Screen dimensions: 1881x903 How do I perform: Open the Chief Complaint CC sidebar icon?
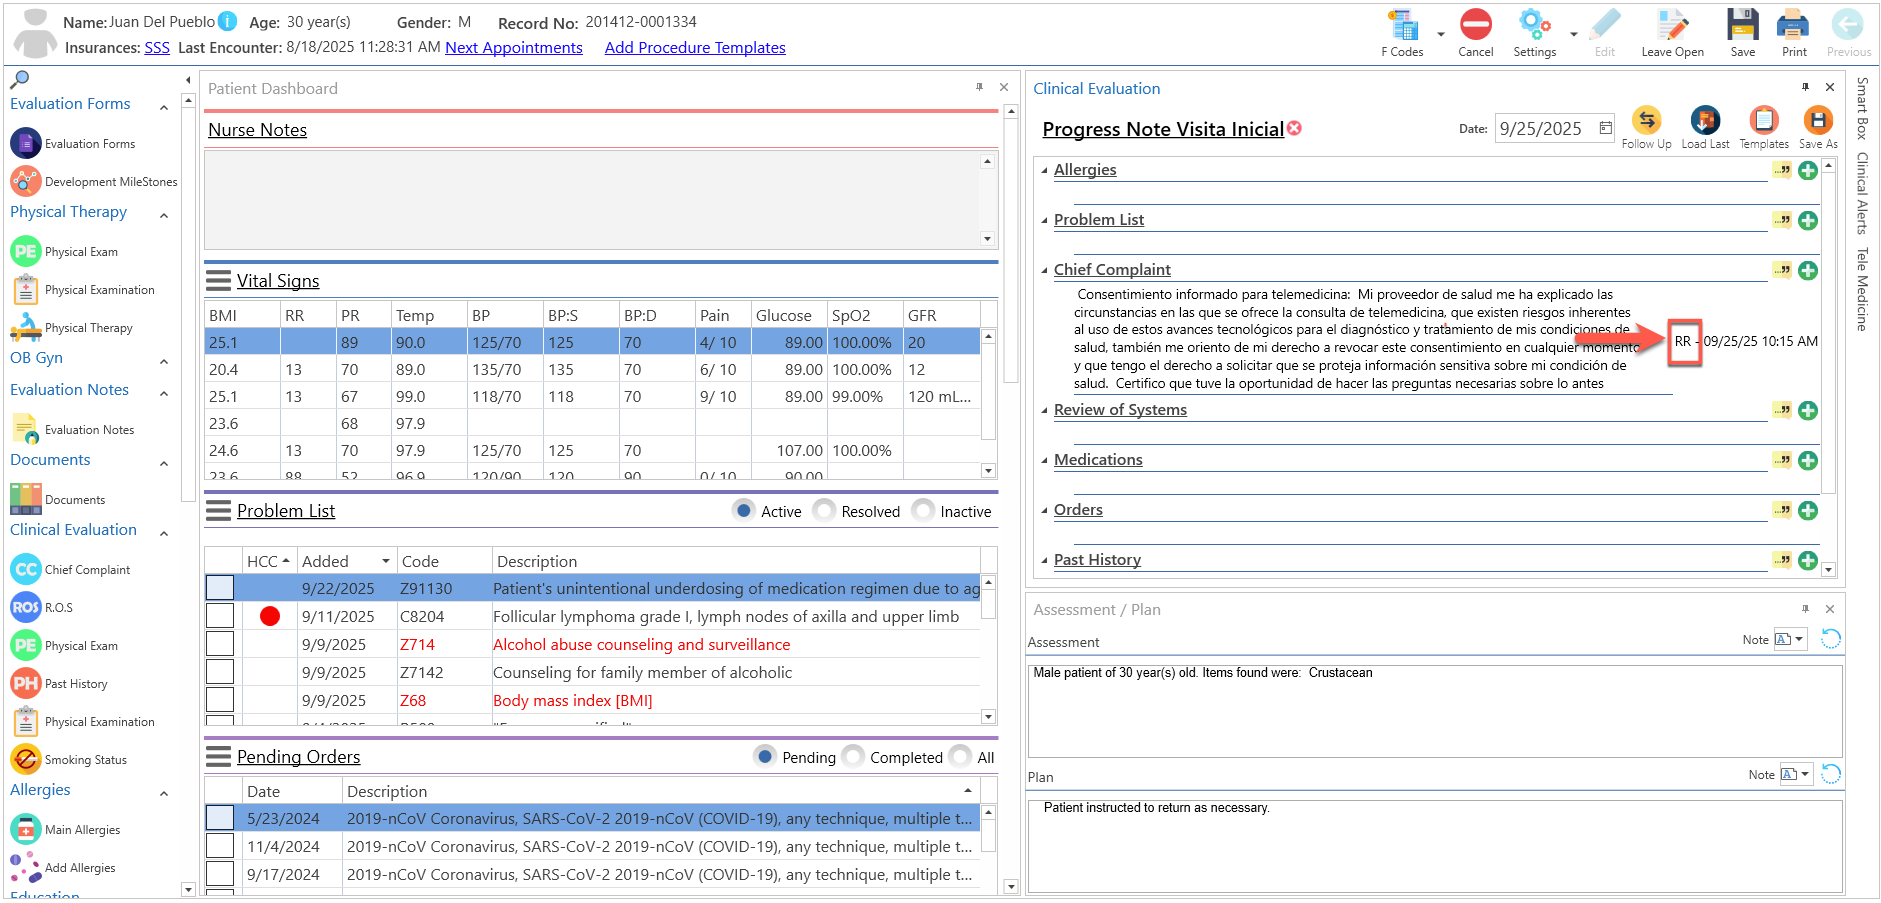pos(26,569)
